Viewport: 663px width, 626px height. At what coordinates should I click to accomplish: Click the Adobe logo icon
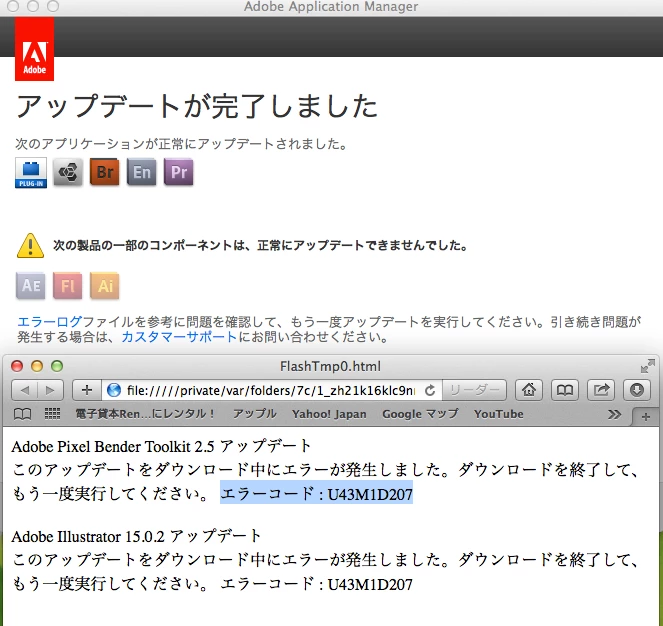[34, 49]
